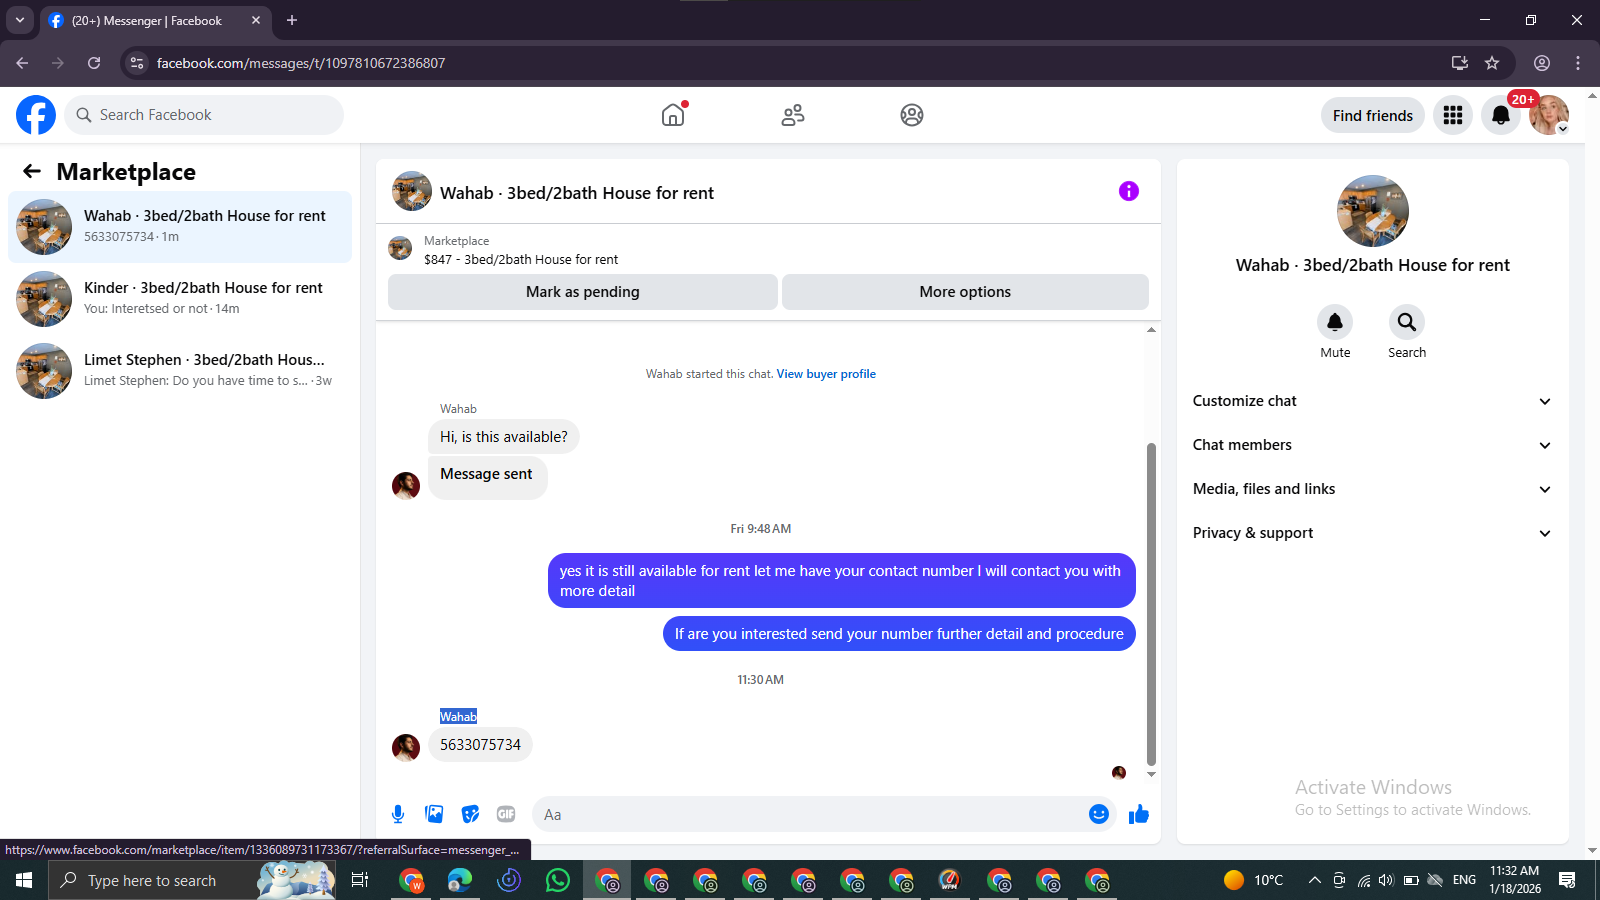
Task: Open Windows notification center icon
Action: click(x=1567, y=880)
